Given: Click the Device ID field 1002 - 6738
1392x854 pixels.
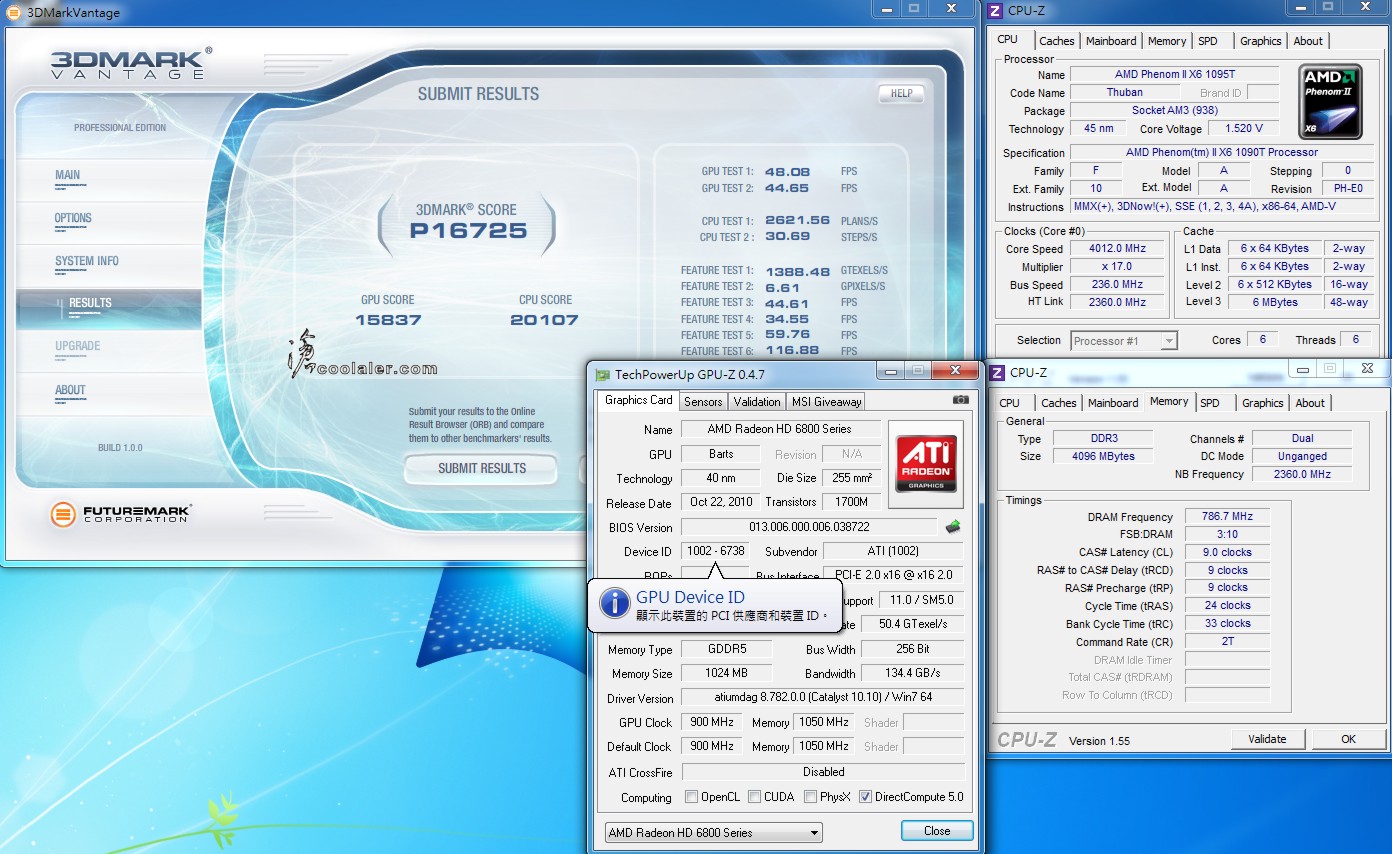Looking at the screenshot, I should 714,551.
